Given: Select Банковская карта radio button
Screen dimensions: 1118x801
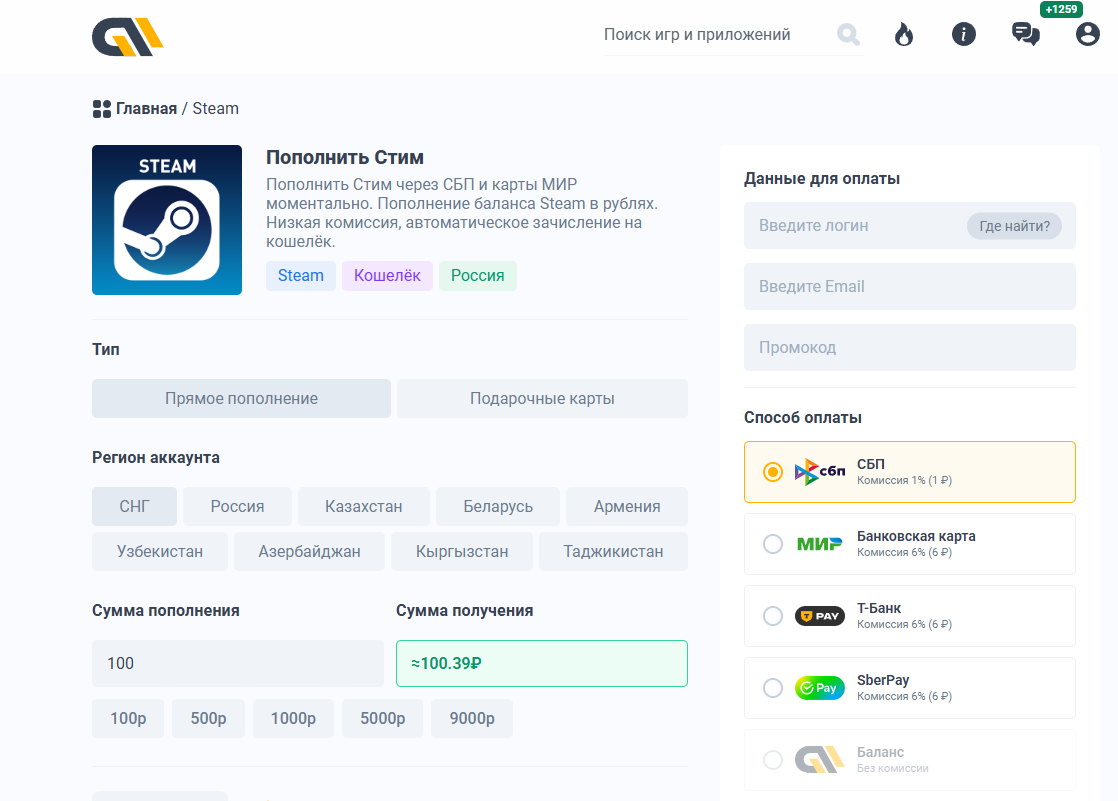Looking at the screenshot, I should [772, 544].
